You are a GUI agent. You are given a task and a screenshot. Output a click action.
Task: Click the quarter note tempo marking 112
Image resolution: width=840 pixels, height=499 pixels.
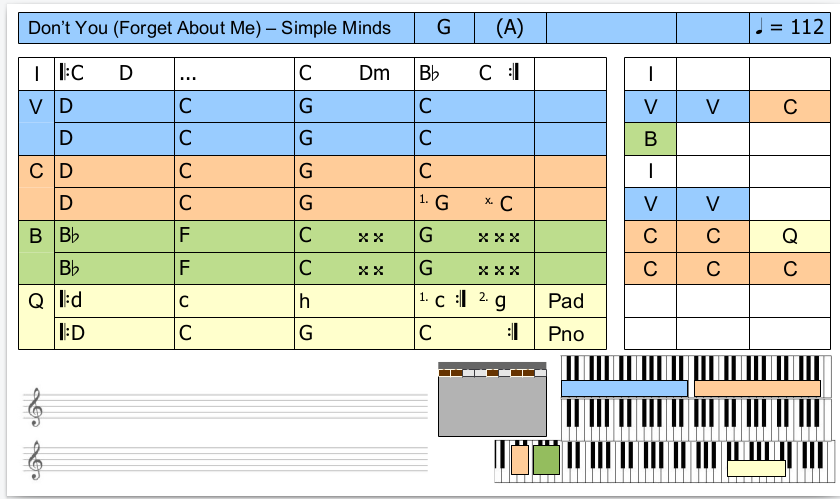(790, 27)
